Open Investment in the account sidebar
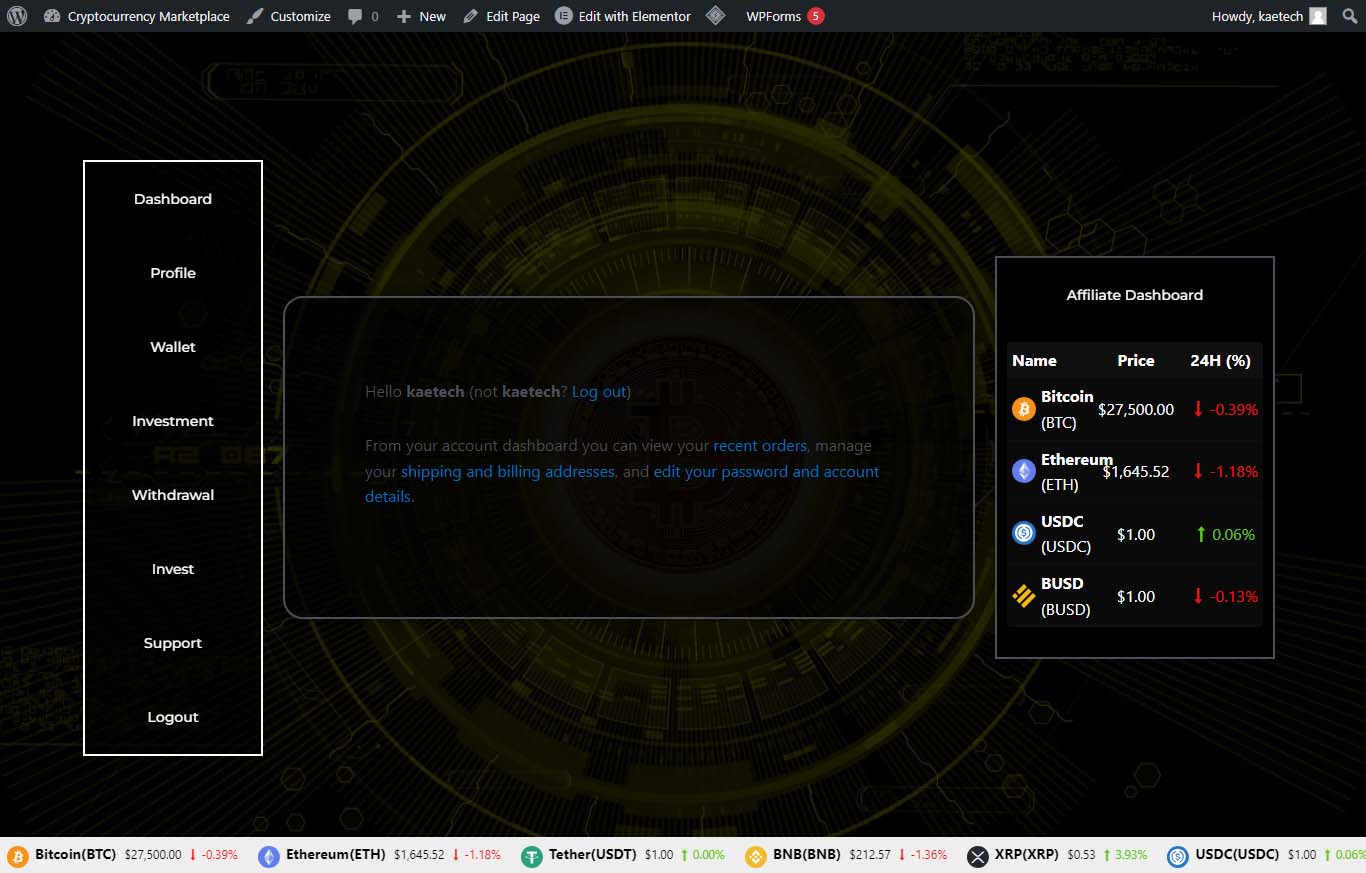 pyautogui.click(x=173, y=421)
